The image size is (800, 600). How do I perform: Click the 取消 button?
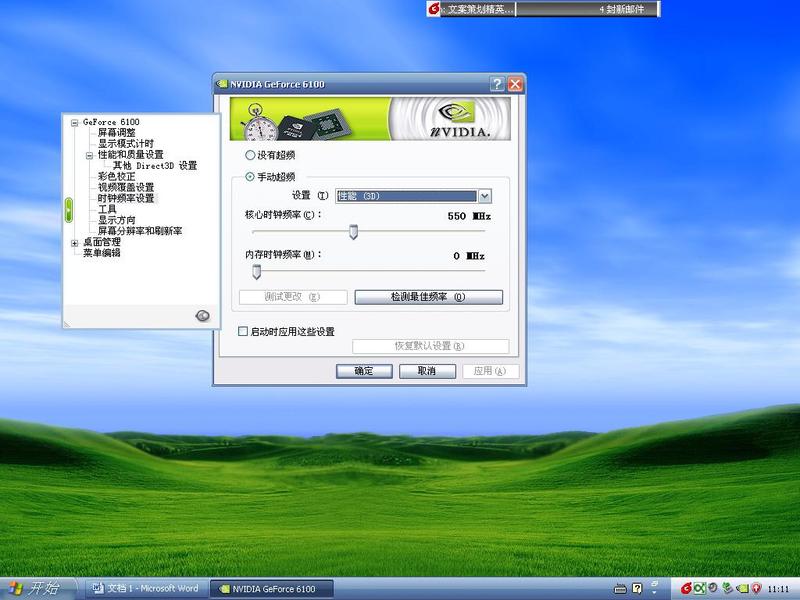click(x=427, y=371)
